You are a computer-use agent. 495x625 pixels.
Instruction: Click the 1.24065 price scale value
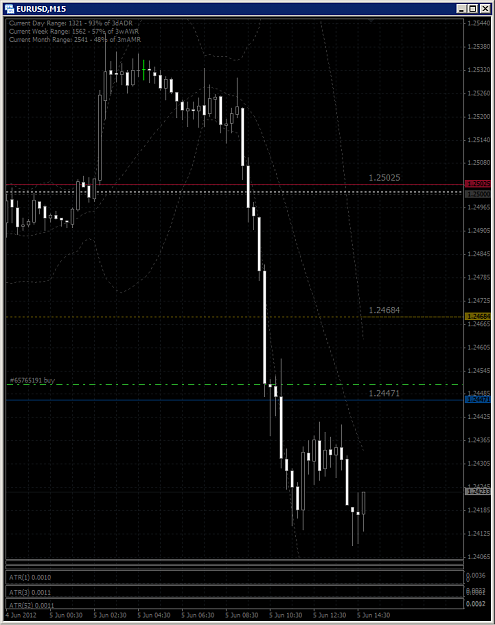pyautogui.click(x=479, y=556)
